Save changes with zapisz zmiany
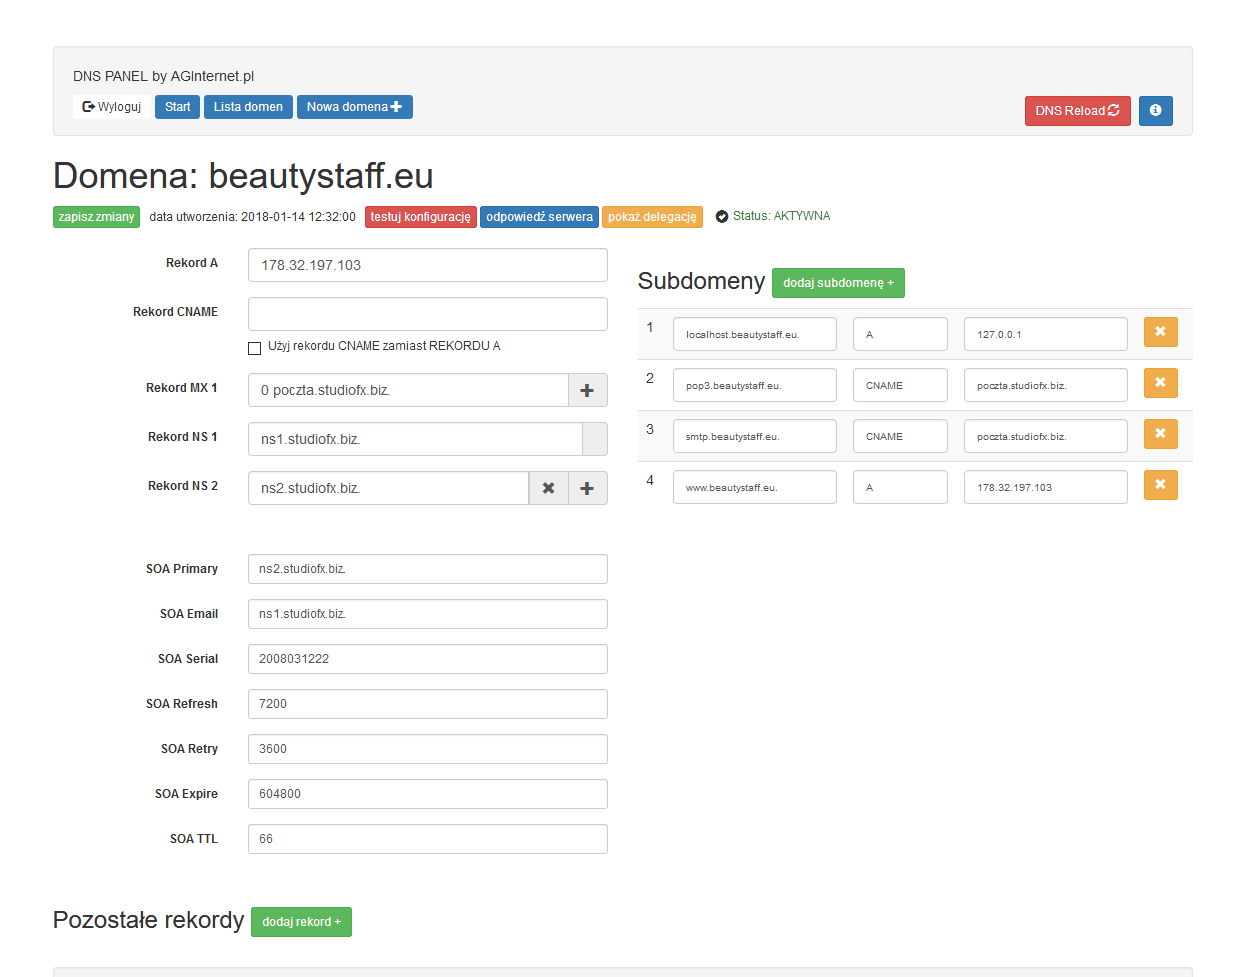This screenshot has height=977, width=1236. (x=96, y=217)
